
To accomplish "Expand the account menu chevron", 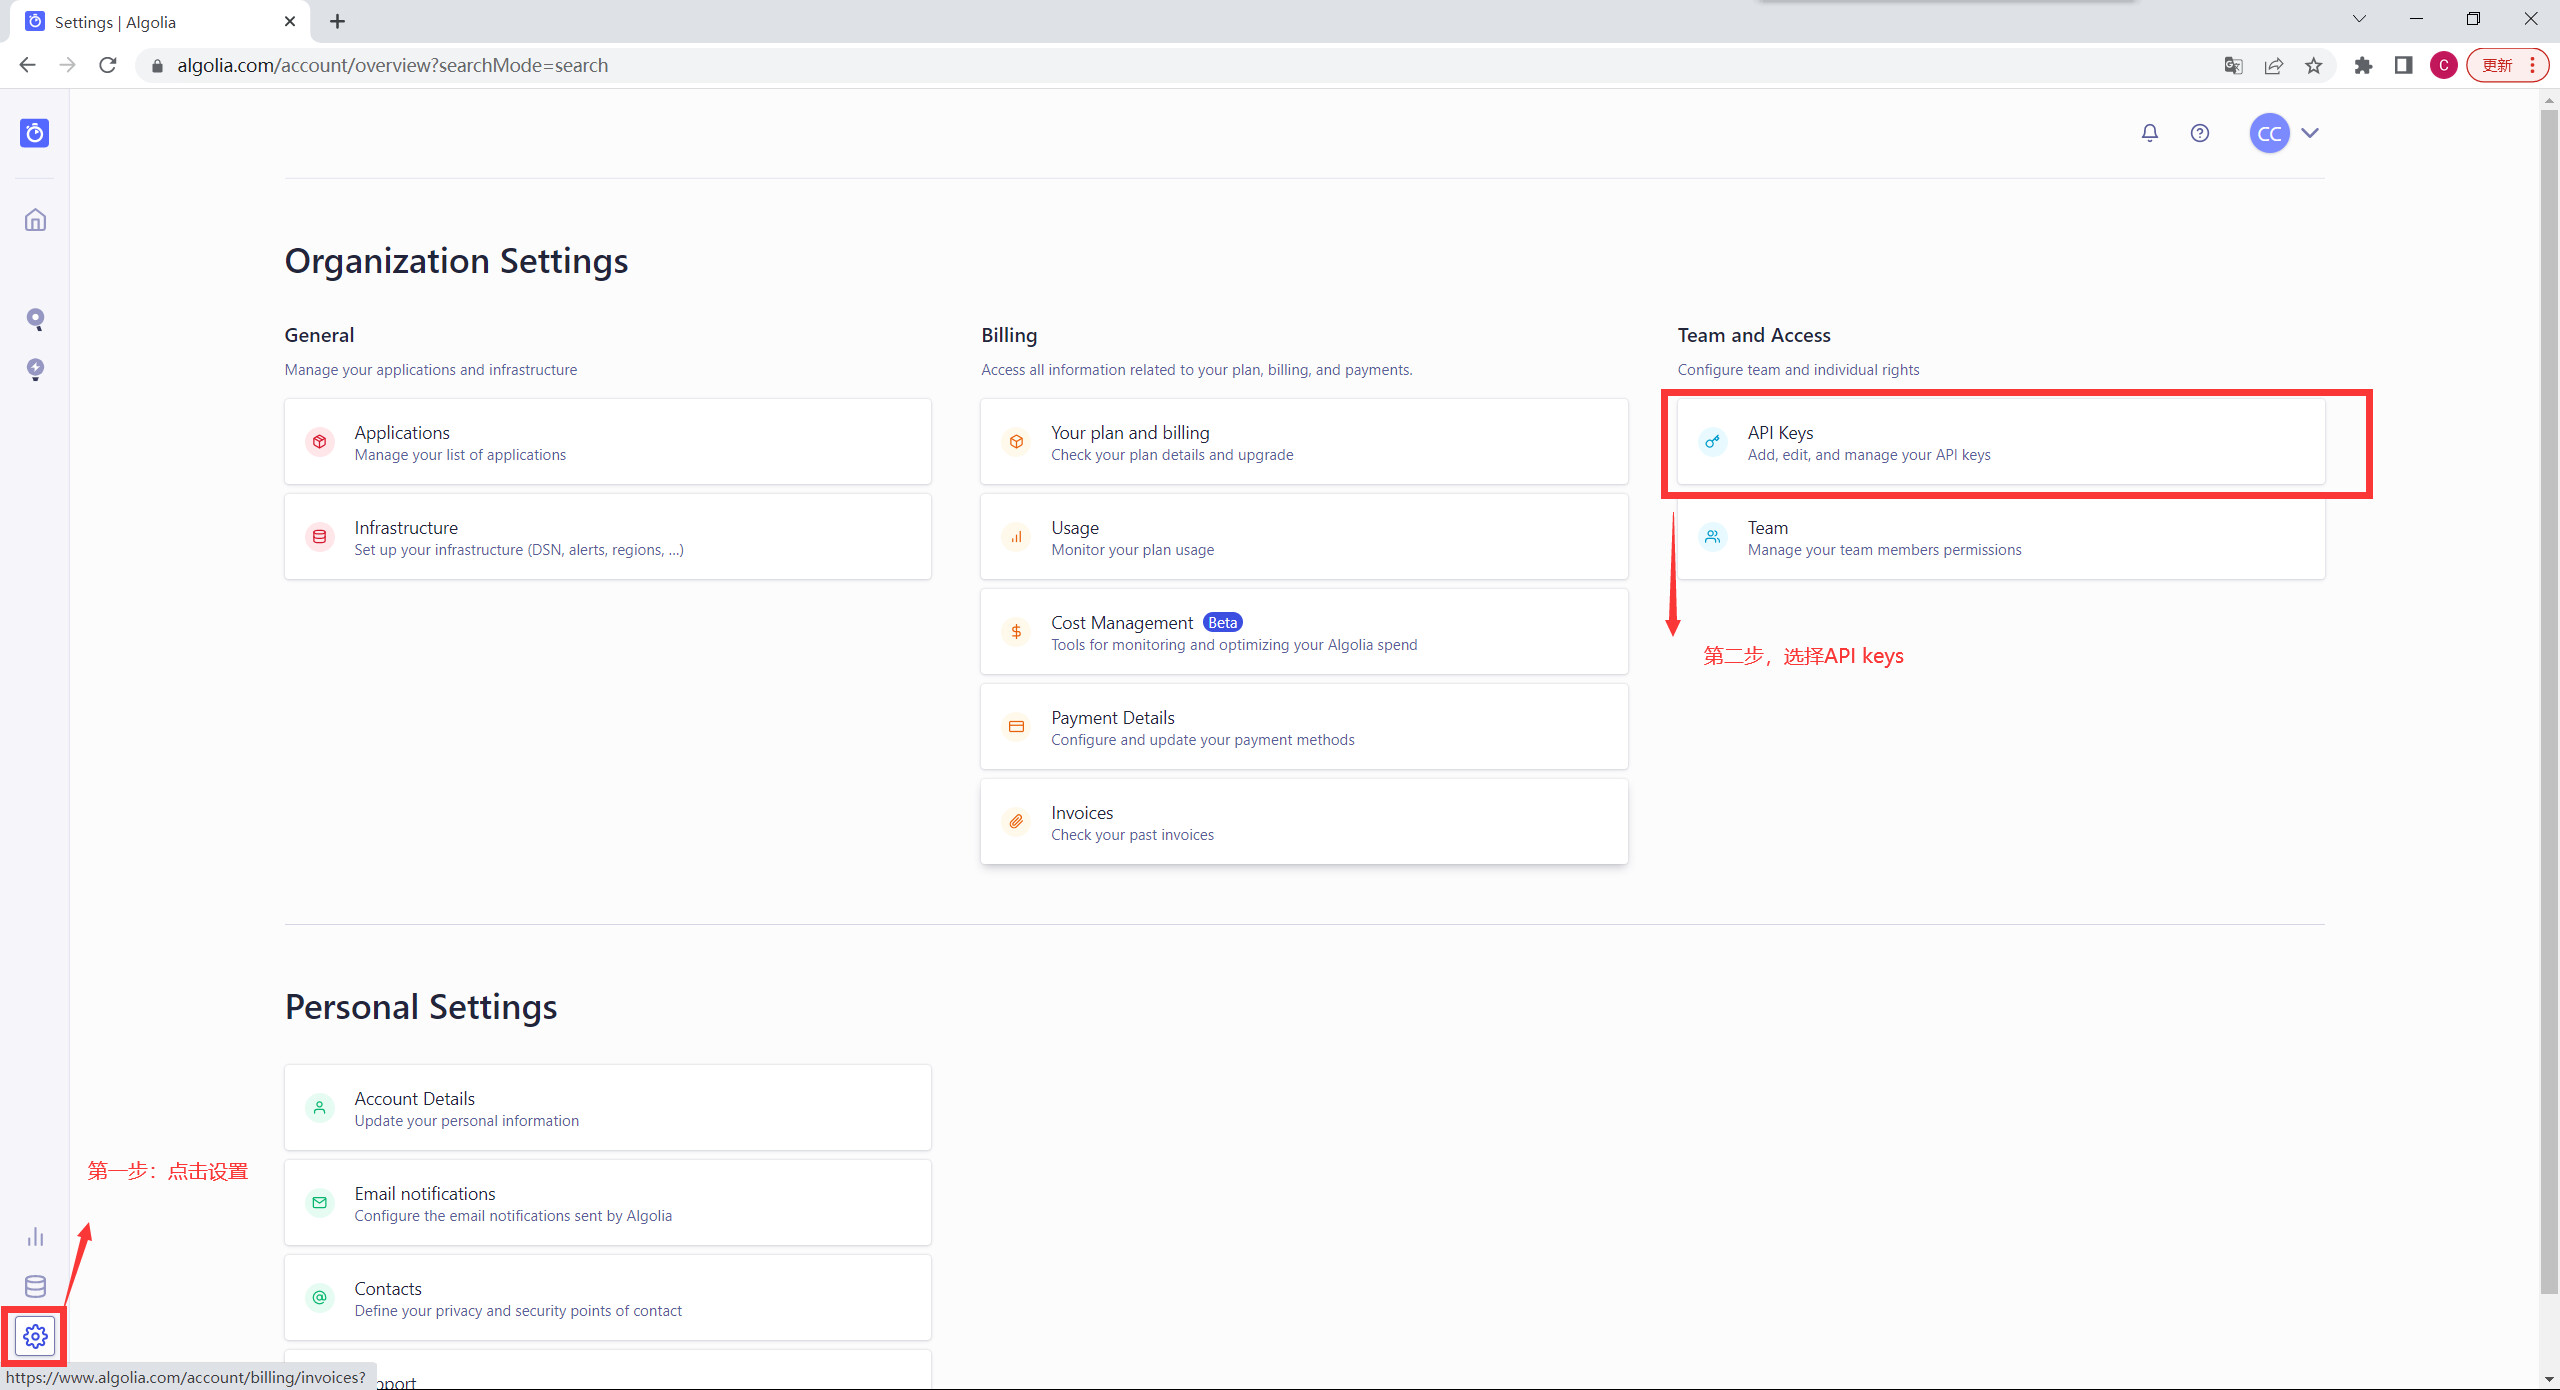I will pos(2309,132).
